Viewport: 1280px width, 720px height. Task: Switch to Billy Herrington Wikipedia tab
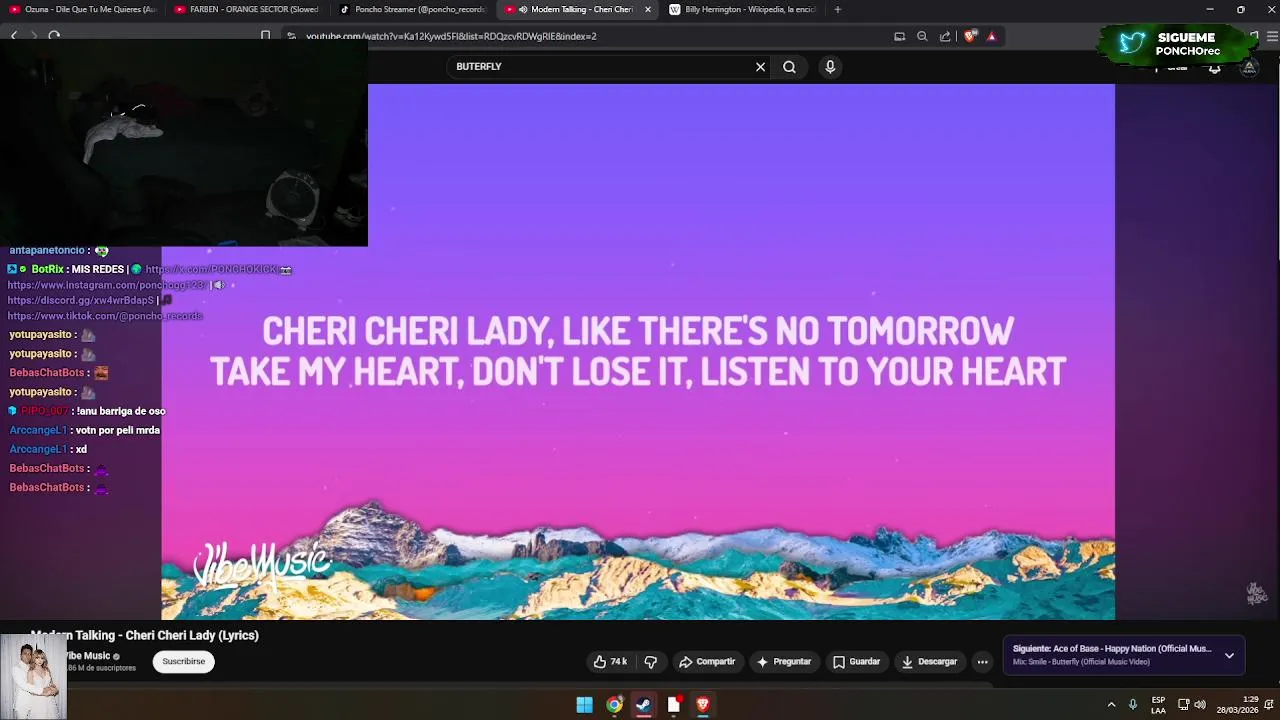[x=742, y=9]
